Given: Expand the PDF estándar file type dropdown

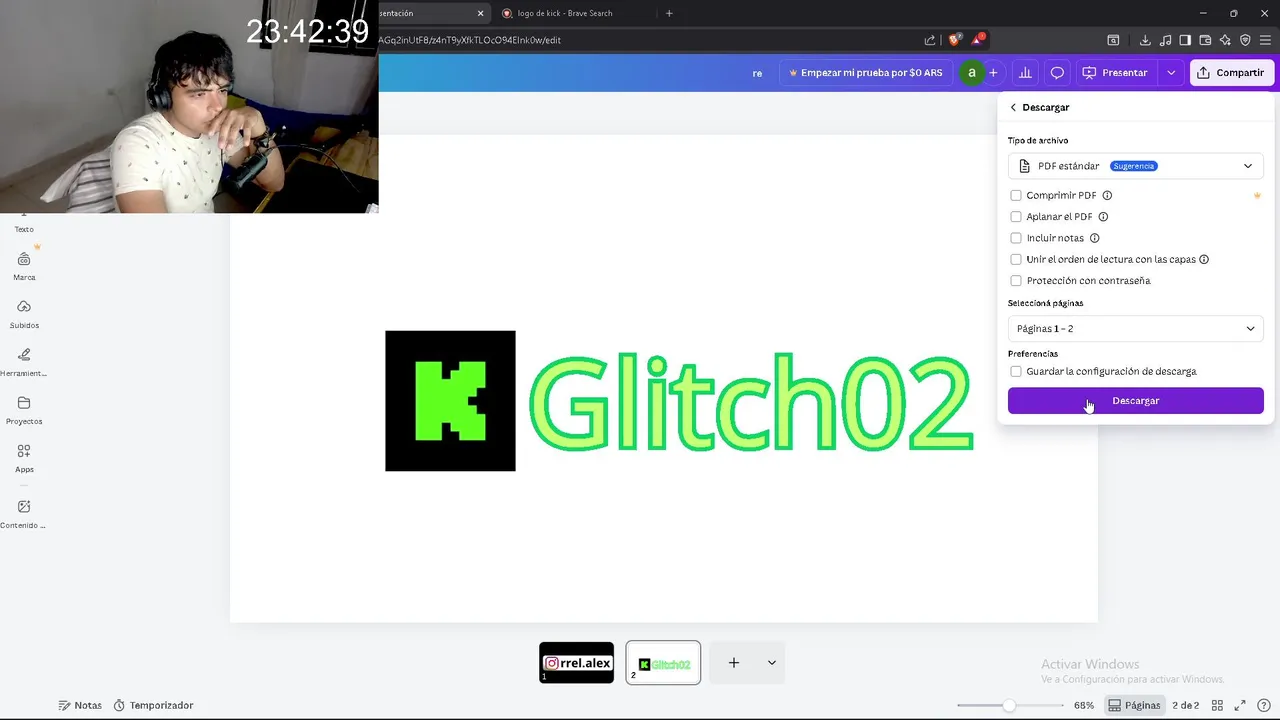Looking at the screenshot, I should click(x=1136, y=166).
